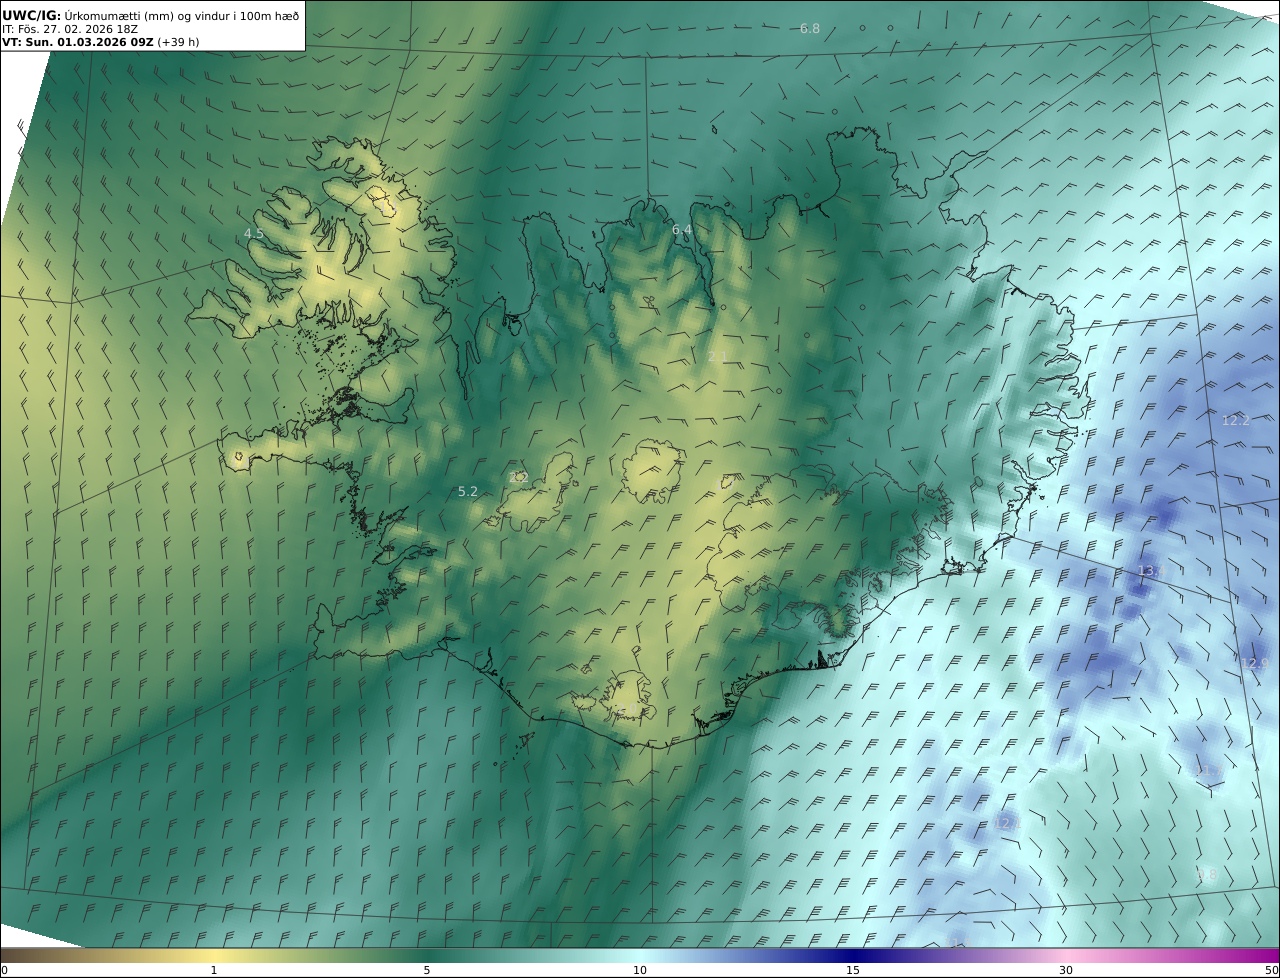
Task: Click the 12.1 value label
Action: coord(1008,823)
